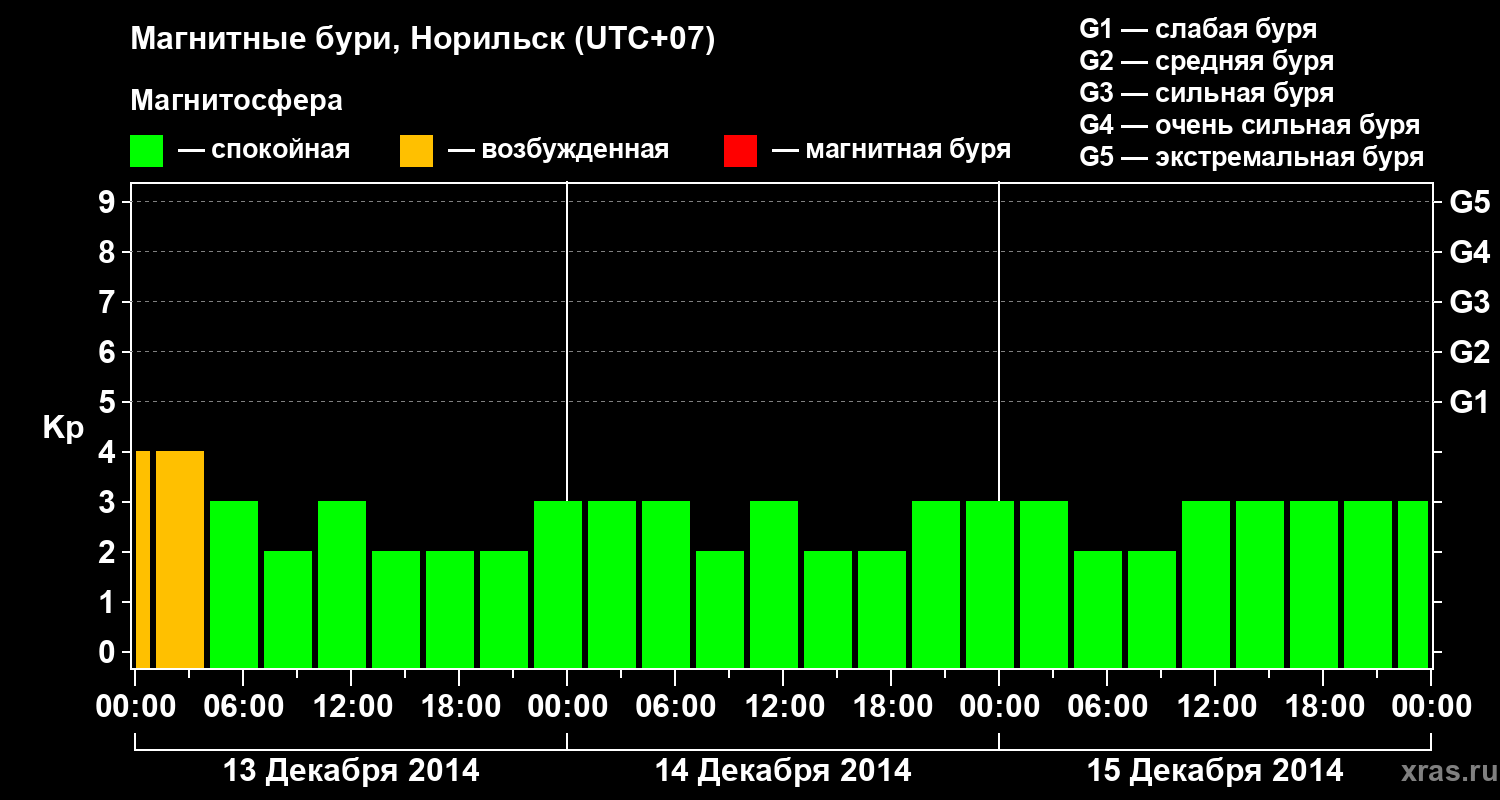
Task: Click the green Kp 3 bar at 12:00, 13 December
Action: 342,584
